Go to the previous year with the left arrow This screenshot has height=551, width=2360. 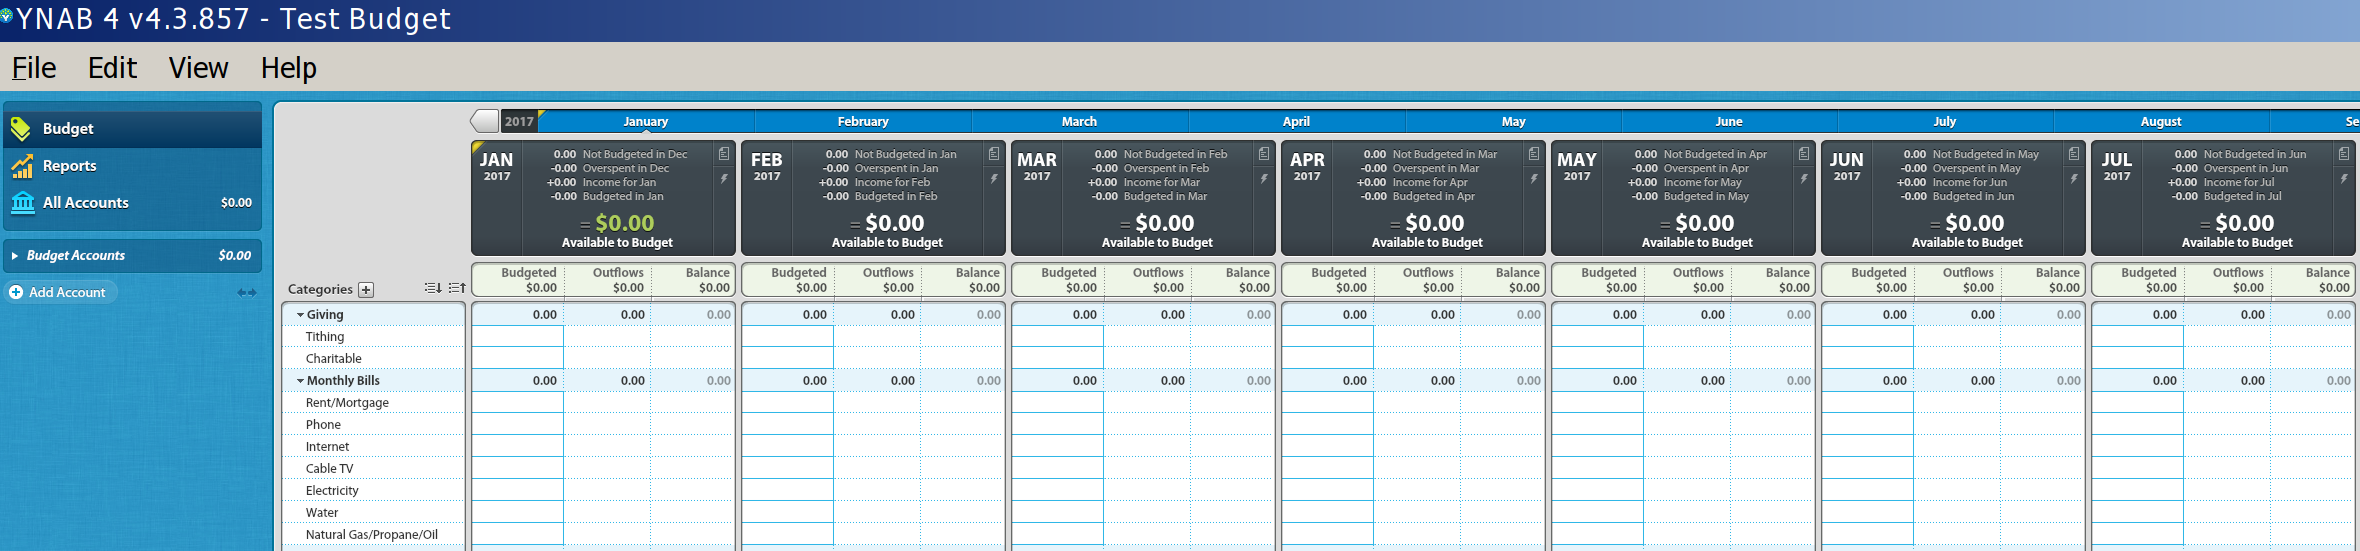pos(485,121)
